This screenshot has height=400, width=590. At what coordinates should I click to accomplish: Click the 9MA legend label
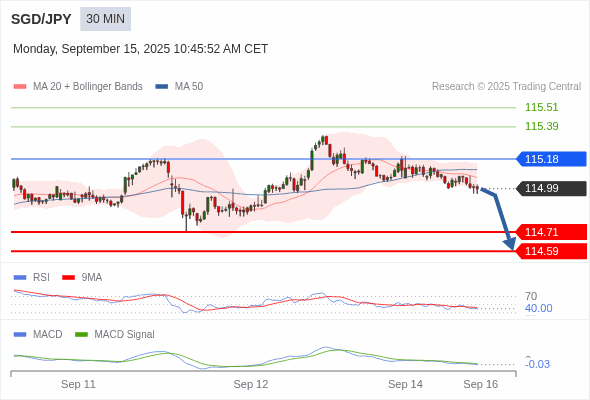91,278
